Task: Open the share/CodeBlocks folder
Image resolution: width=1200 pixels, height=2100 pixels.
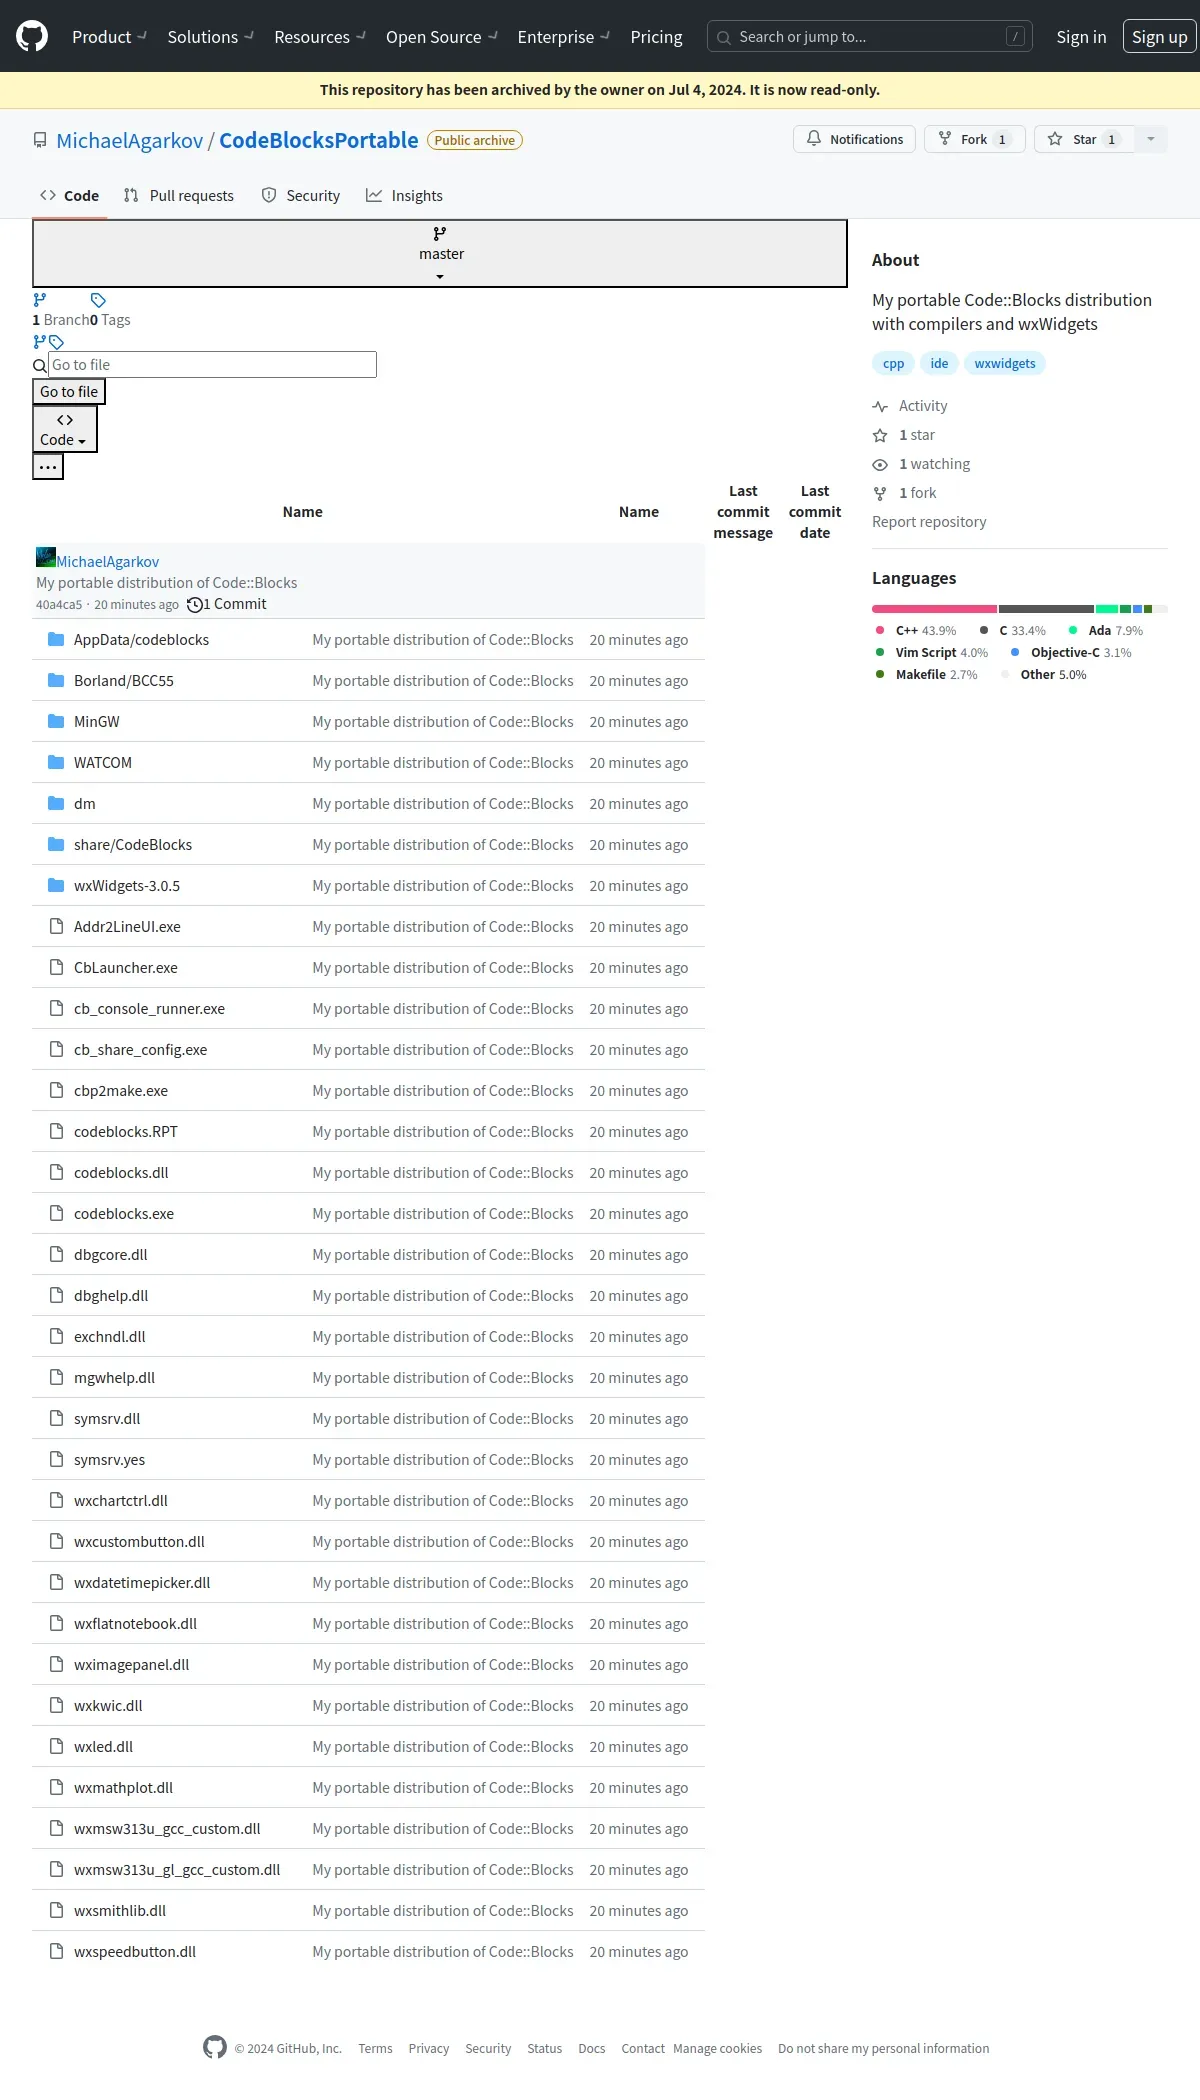Action: click(133, 845)
